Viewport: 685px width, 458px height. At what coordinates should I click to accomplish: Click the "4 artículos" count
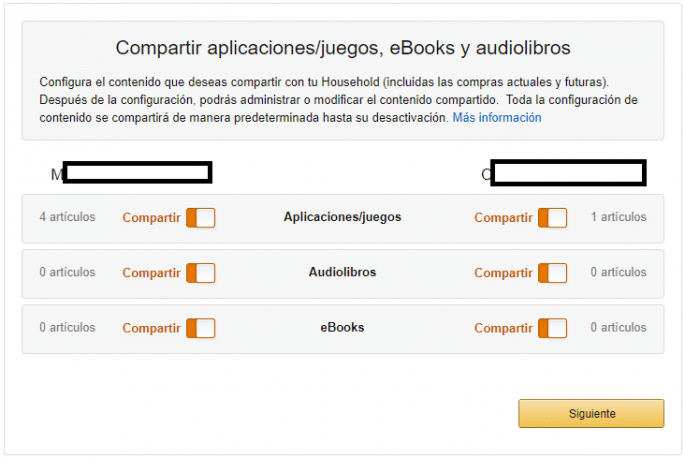[68, 217]
